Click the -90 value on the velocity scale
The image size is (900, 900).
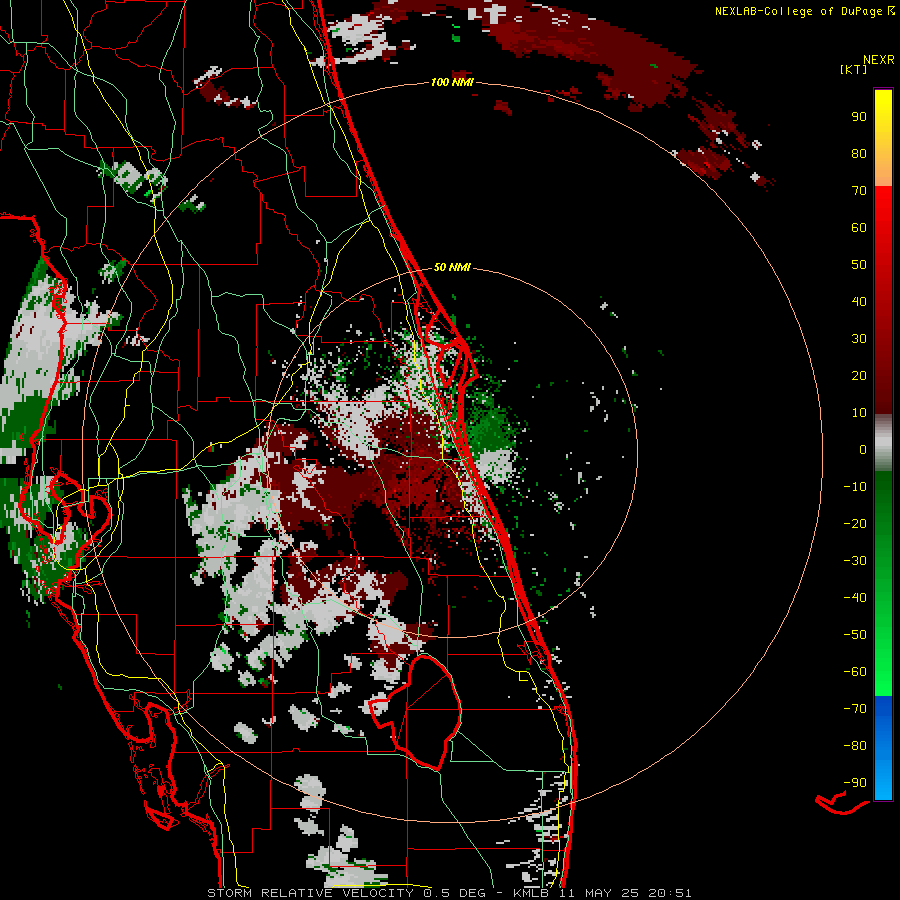(x=855, y=783)
